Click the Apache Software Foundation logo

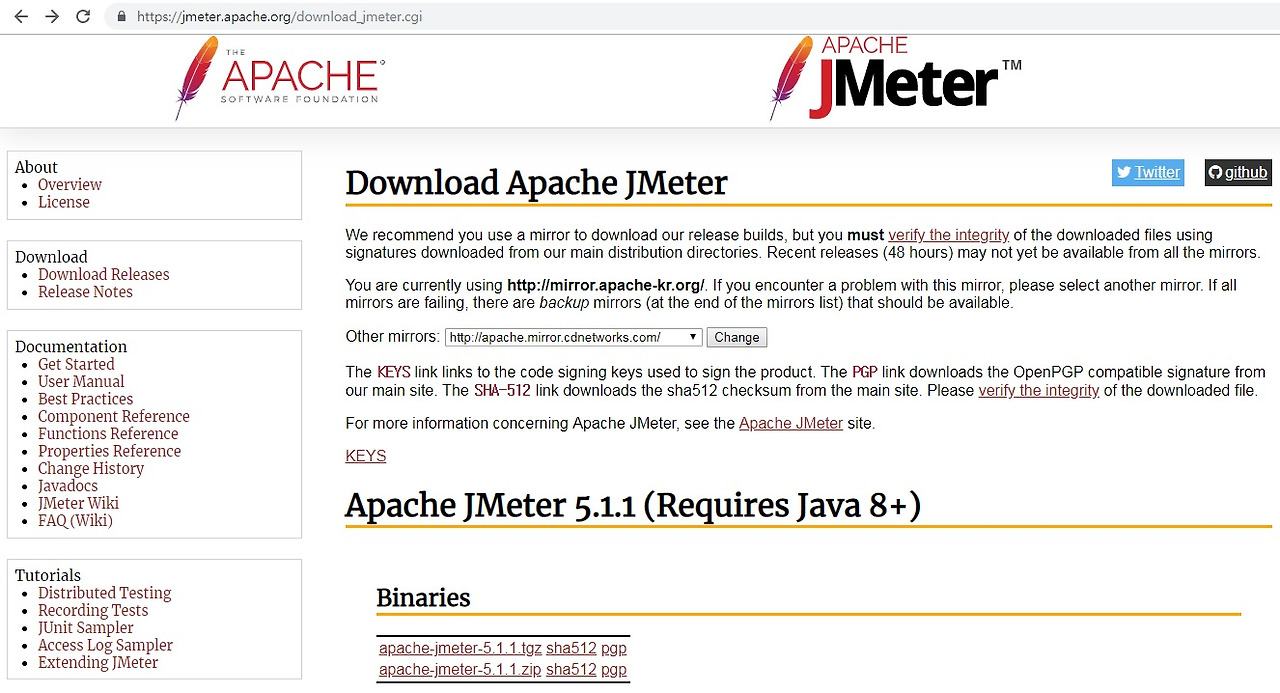(280, 78)
